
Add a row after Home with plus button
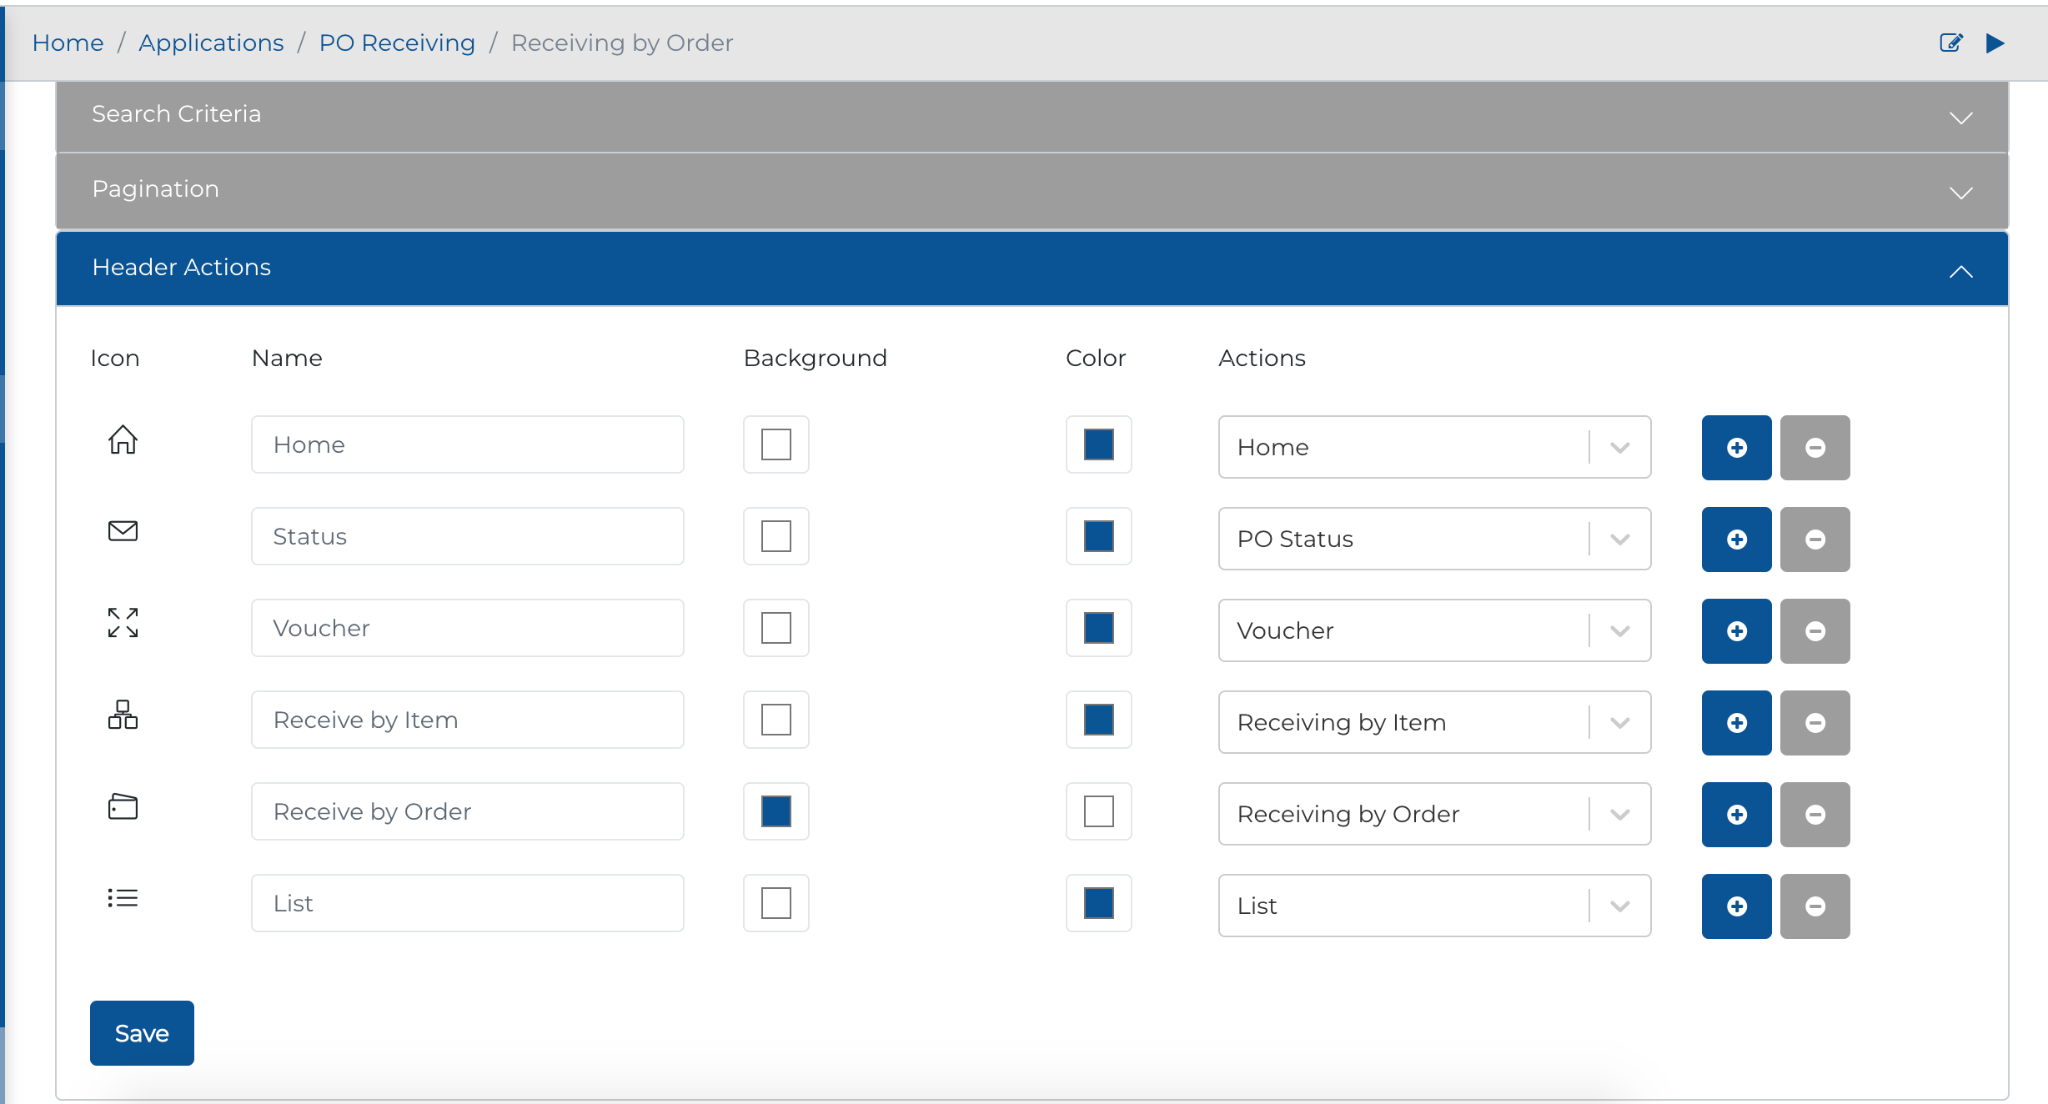(1736, 448)
